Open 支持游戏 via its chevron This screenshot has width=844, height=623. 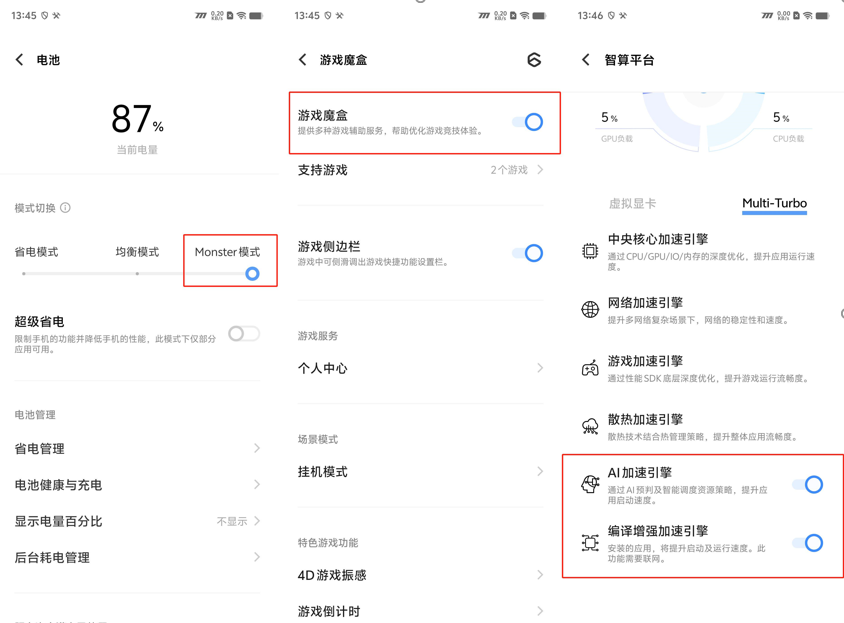tap(540, 170)
